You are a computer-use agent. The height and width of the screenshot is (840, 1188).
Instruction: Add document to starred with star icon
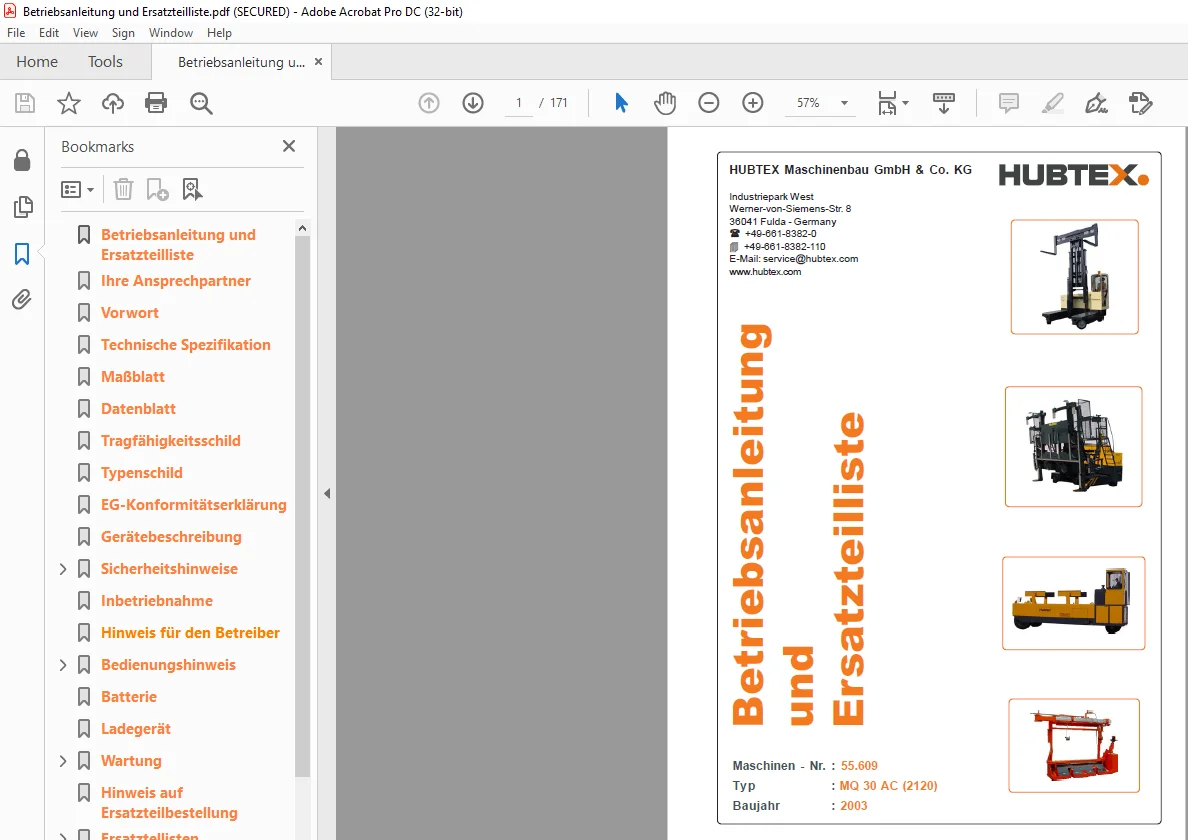click(x=69, y=103)
